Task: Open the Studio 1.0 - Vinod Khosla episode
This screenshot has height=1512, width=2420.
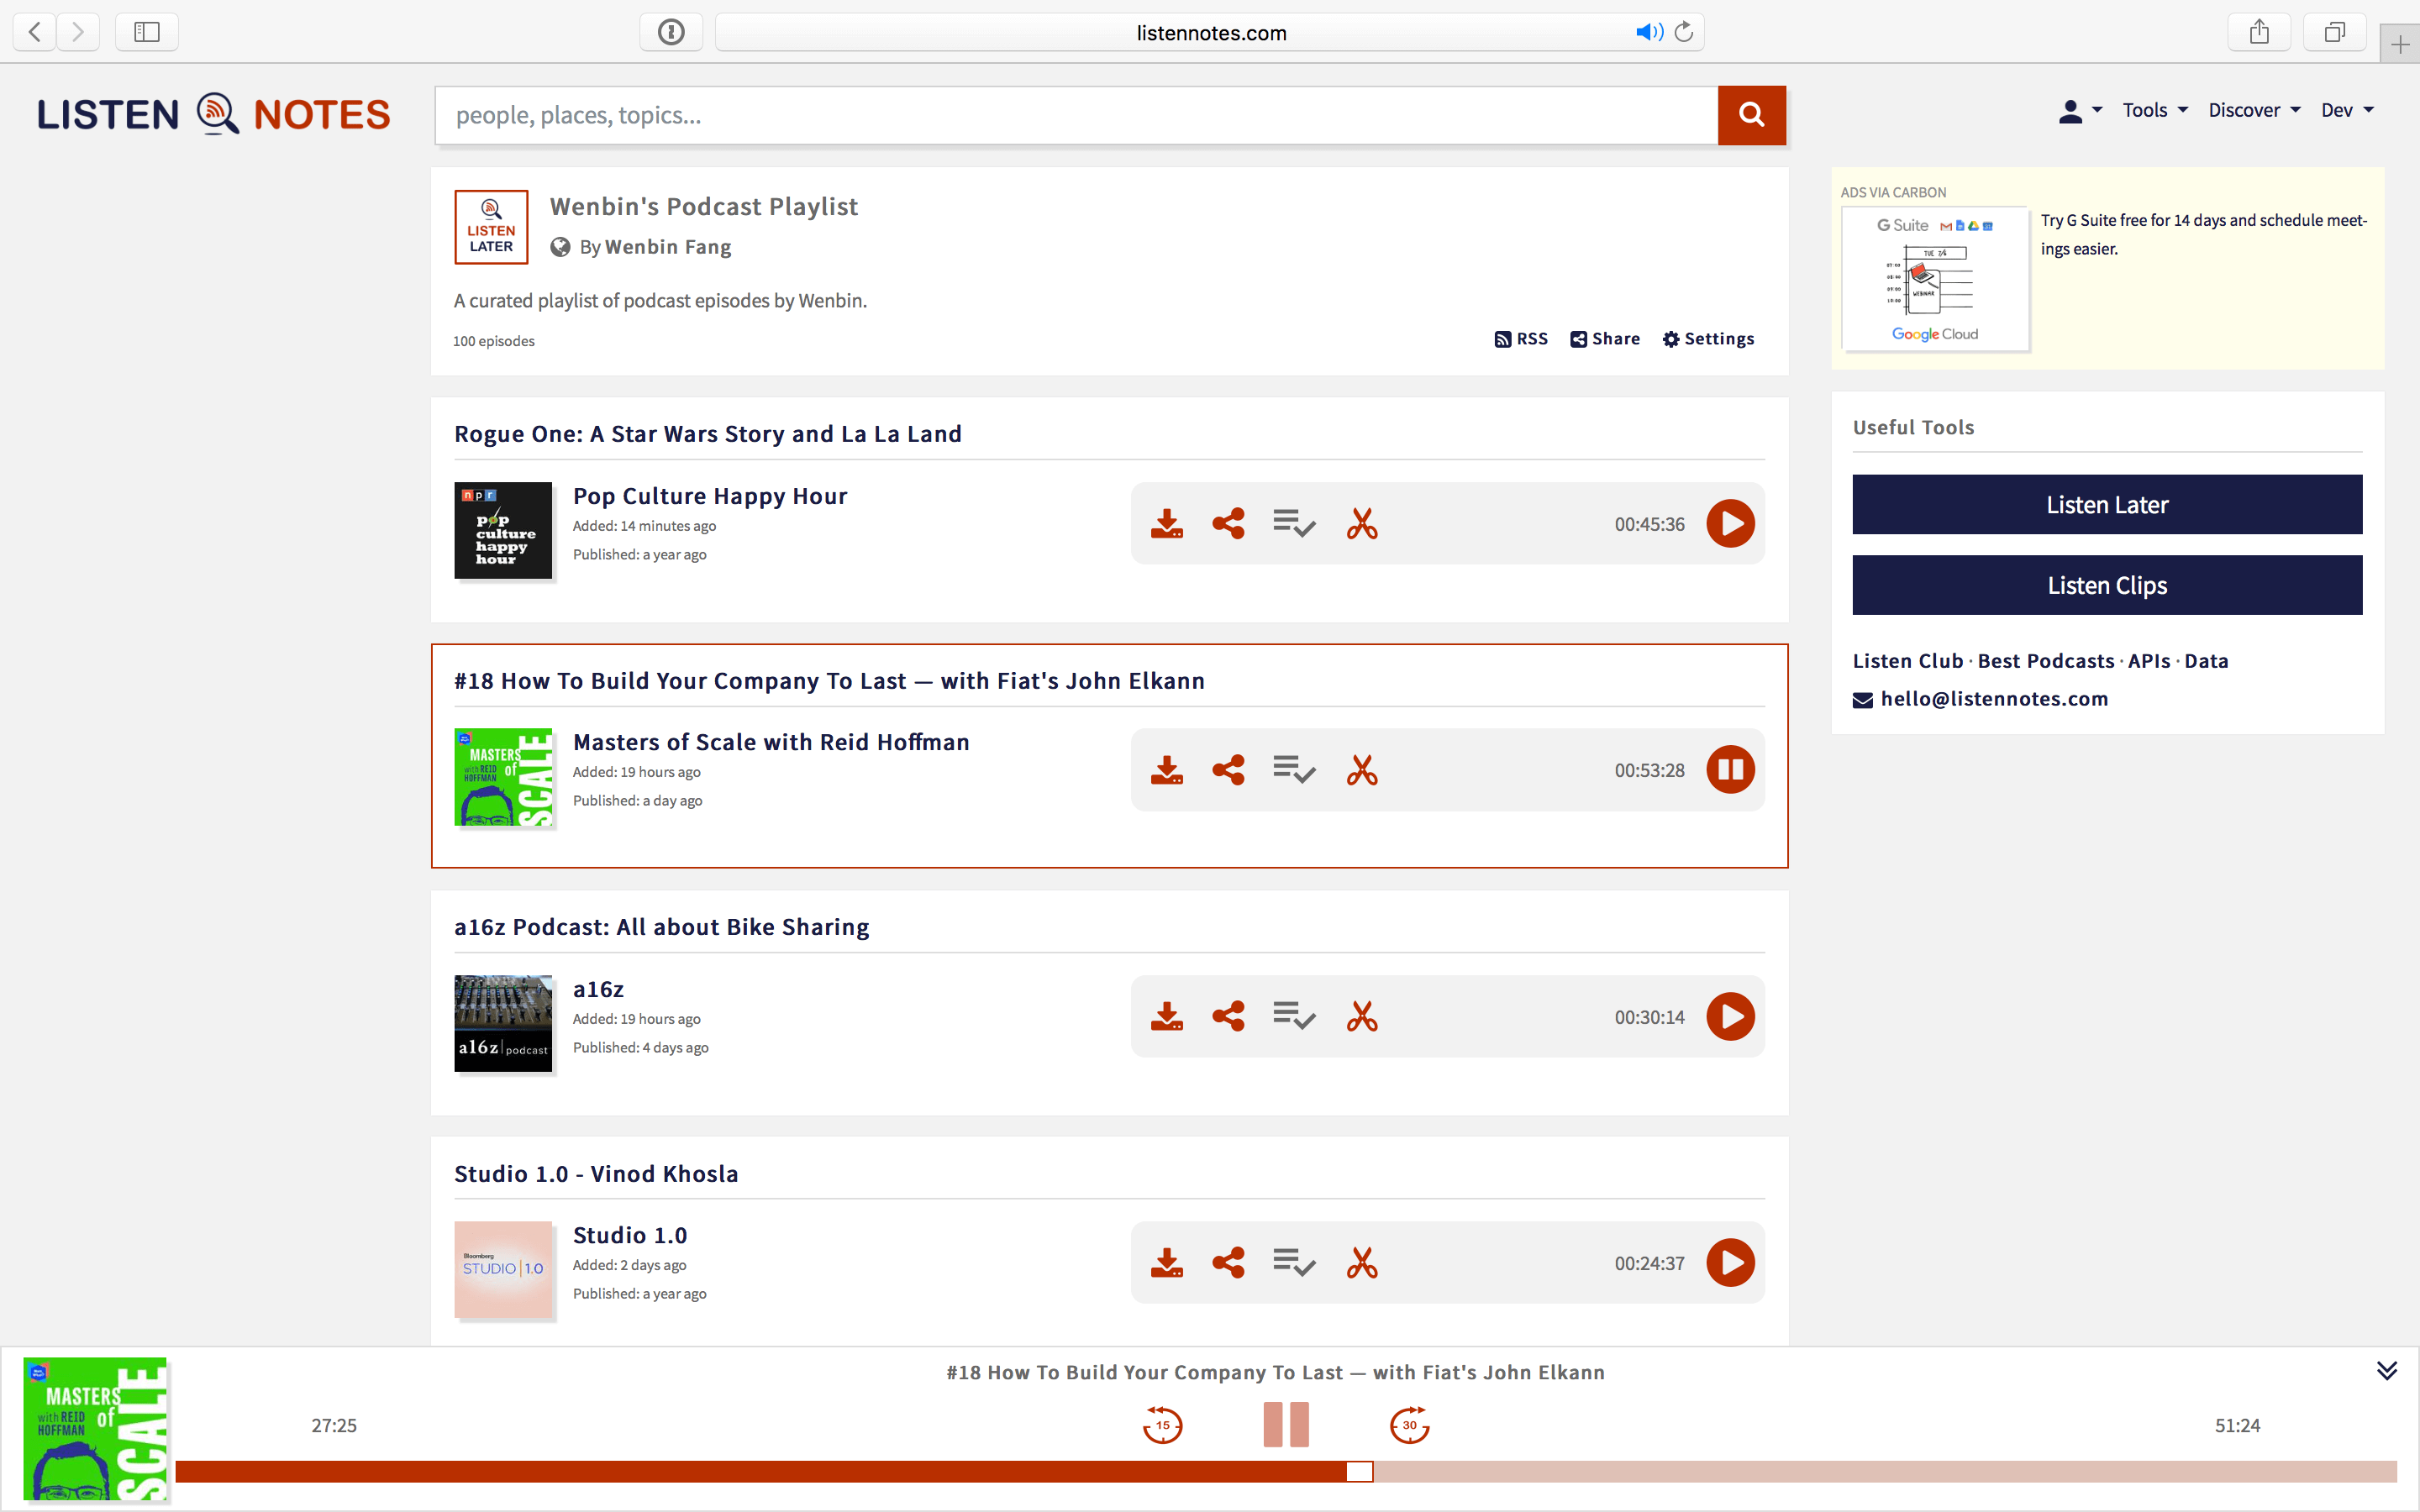Action: tap(596, 1174)
